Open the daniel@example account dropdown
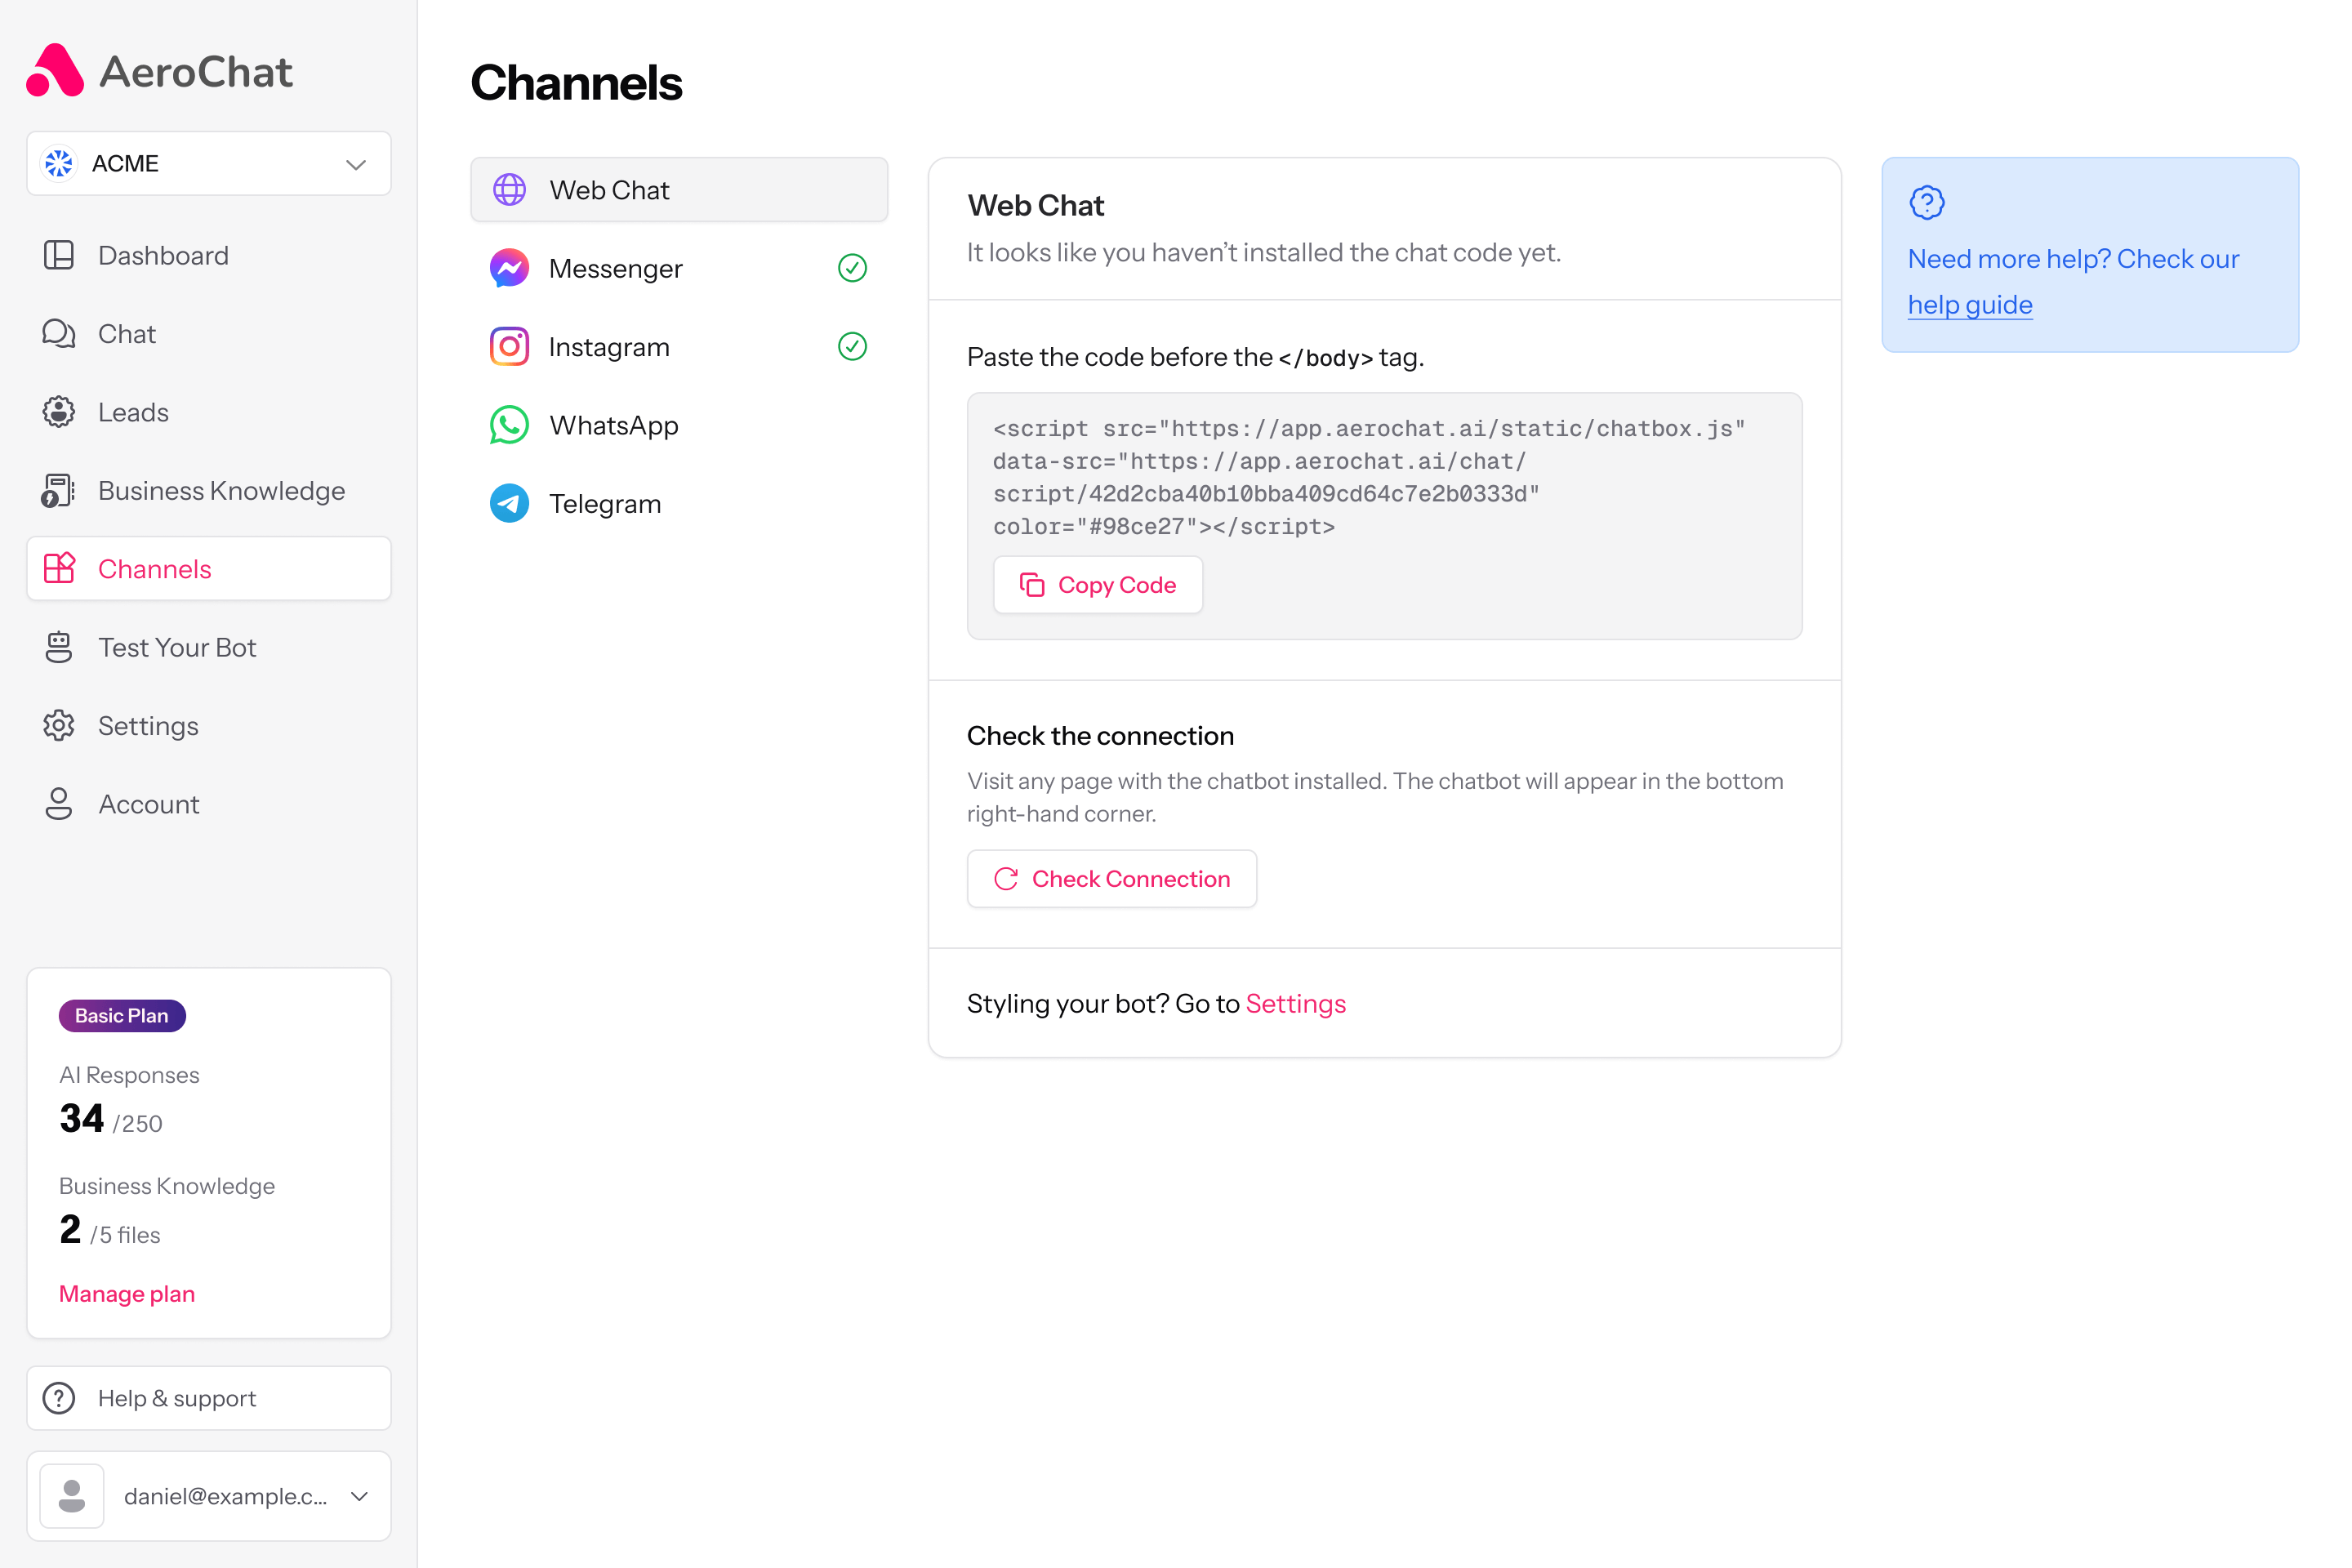 [208, 1495]
